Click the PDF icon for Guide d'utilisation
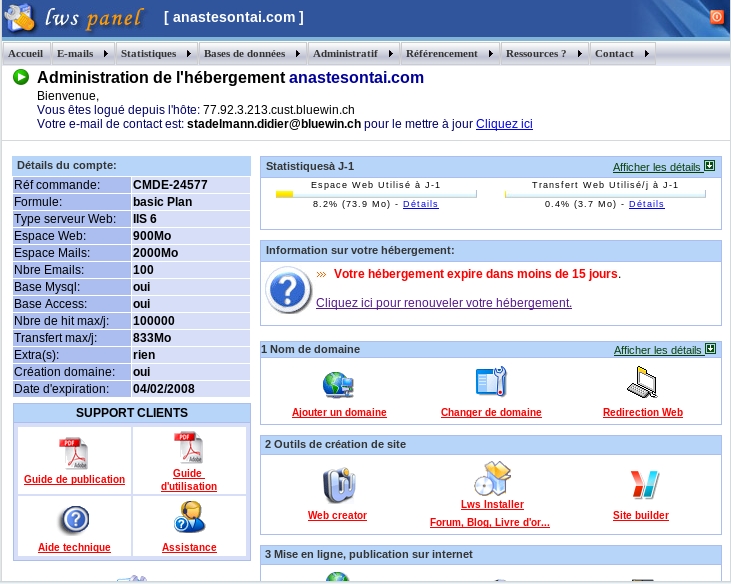The height and width of the screenshot is (584, 731). [189, 447]
